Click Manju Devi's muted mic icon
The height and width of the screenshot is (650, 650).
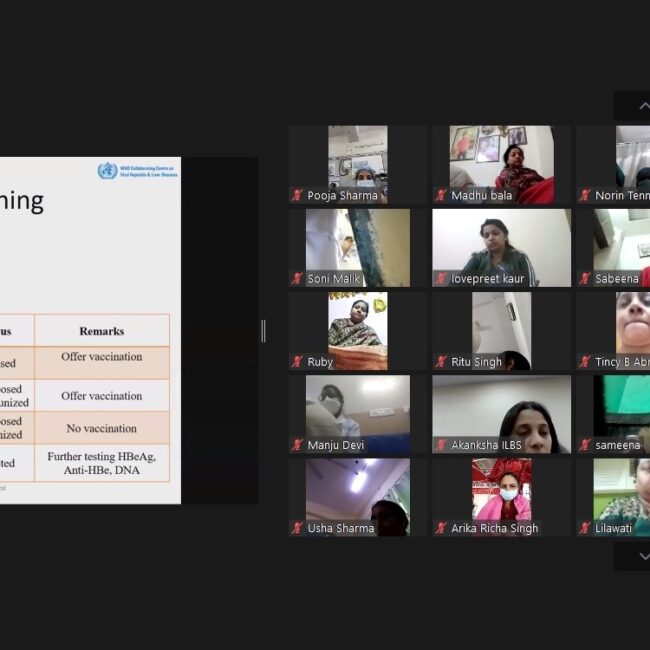click(x=297, y=445)
